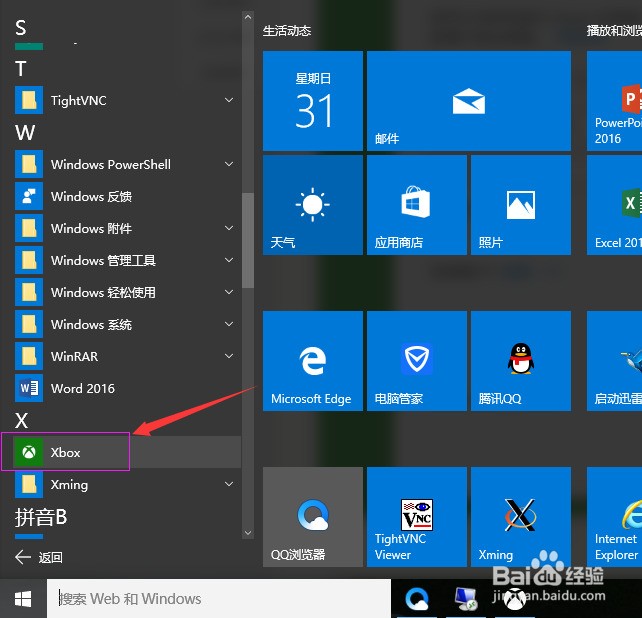The height and width of the screenshot is (618, 642).
Task: Open the QQ浏览器 tile
Action: [313, 517]
